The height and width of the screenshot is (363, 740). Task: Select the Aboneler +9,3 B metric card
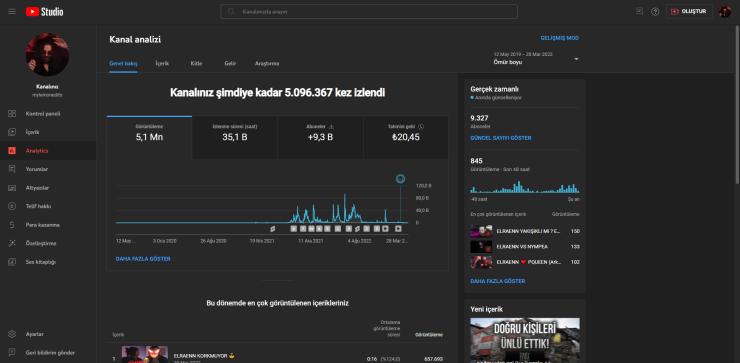pyautogui.click(x=320, y=137)
